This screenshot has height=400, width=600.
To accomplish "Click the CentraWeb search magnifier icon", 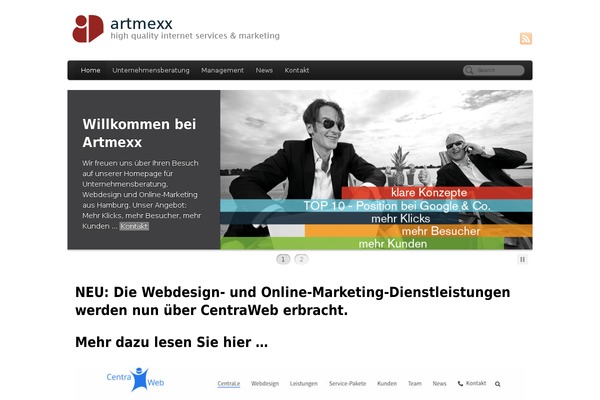I will coord(497,384).
